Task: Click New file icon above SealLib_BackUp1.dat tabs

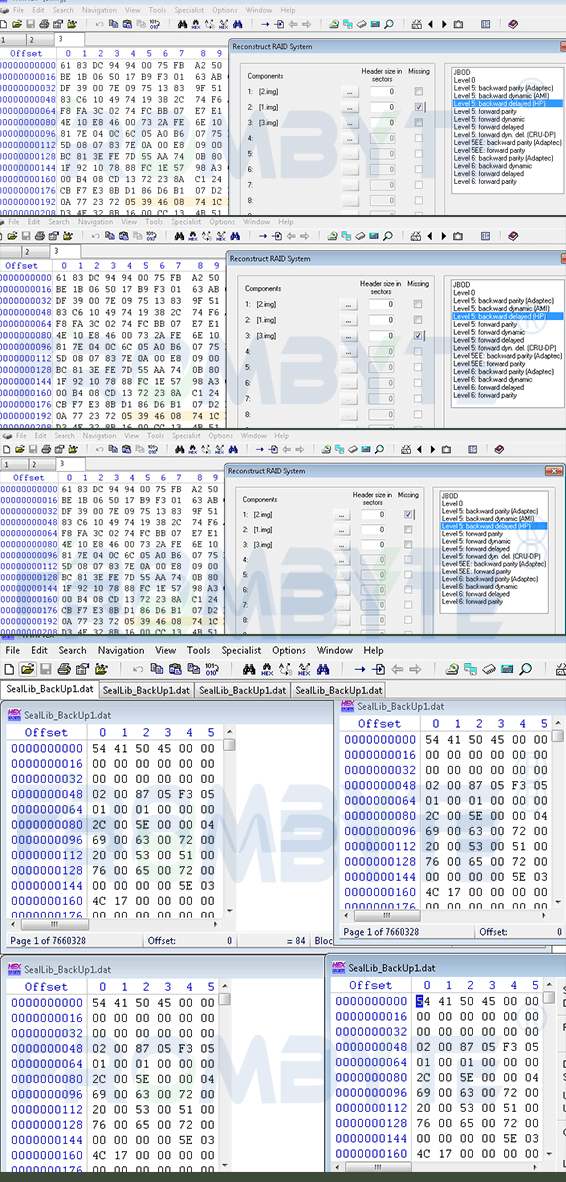Action: coord(10,669)
